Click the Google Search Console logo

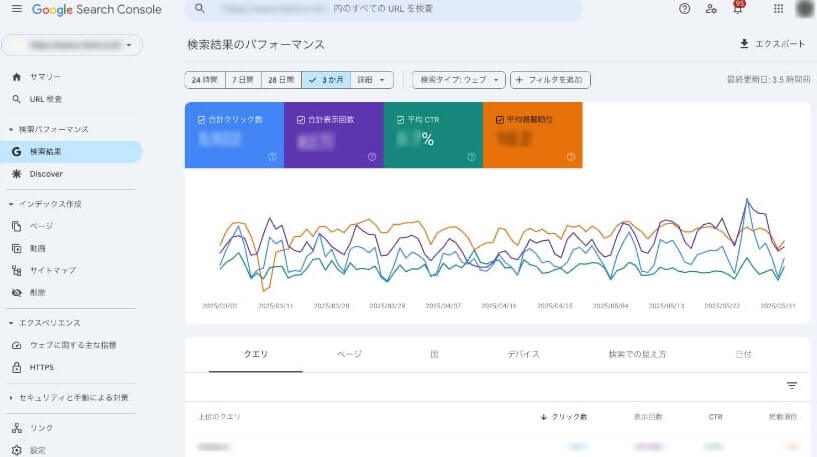click(96, 9)
